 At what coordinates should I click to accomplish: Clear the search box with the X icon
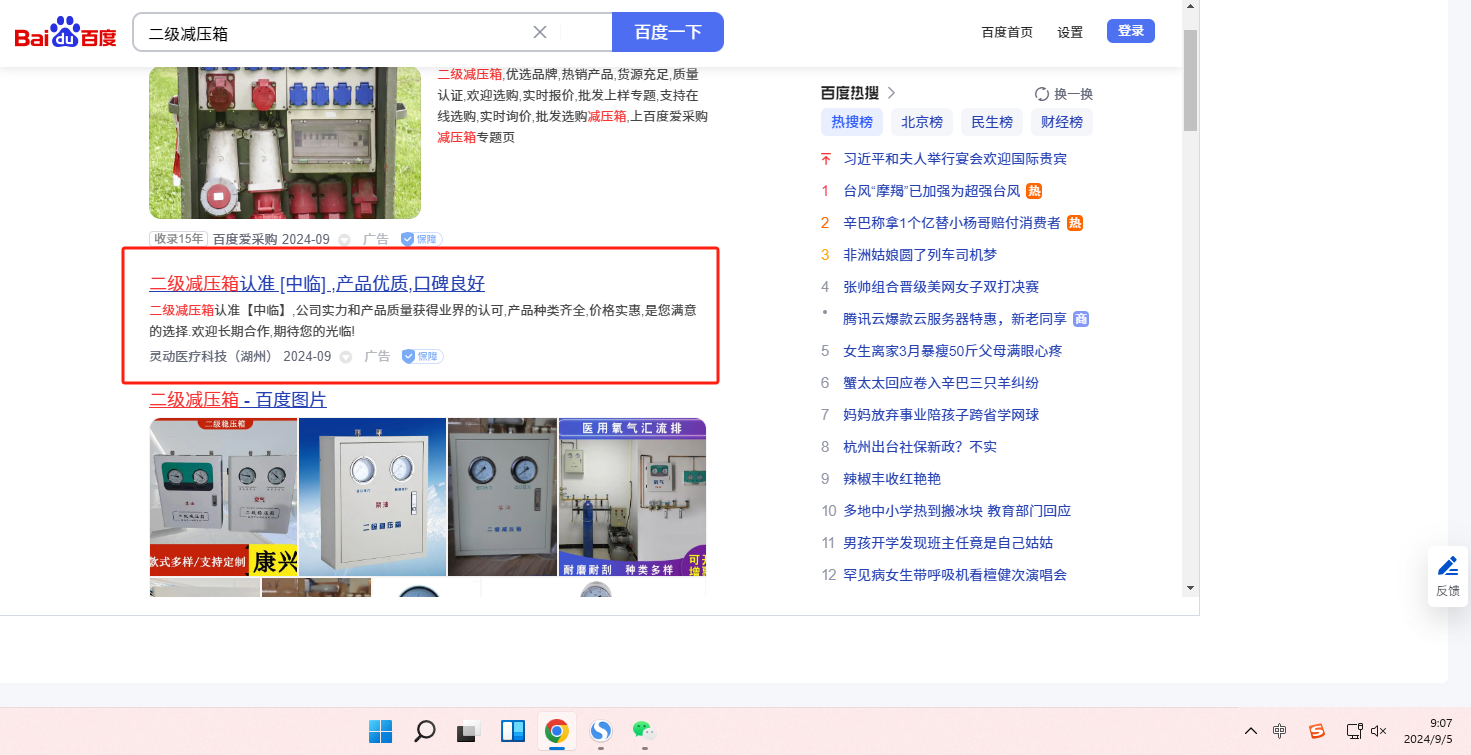tap(540, 32)
